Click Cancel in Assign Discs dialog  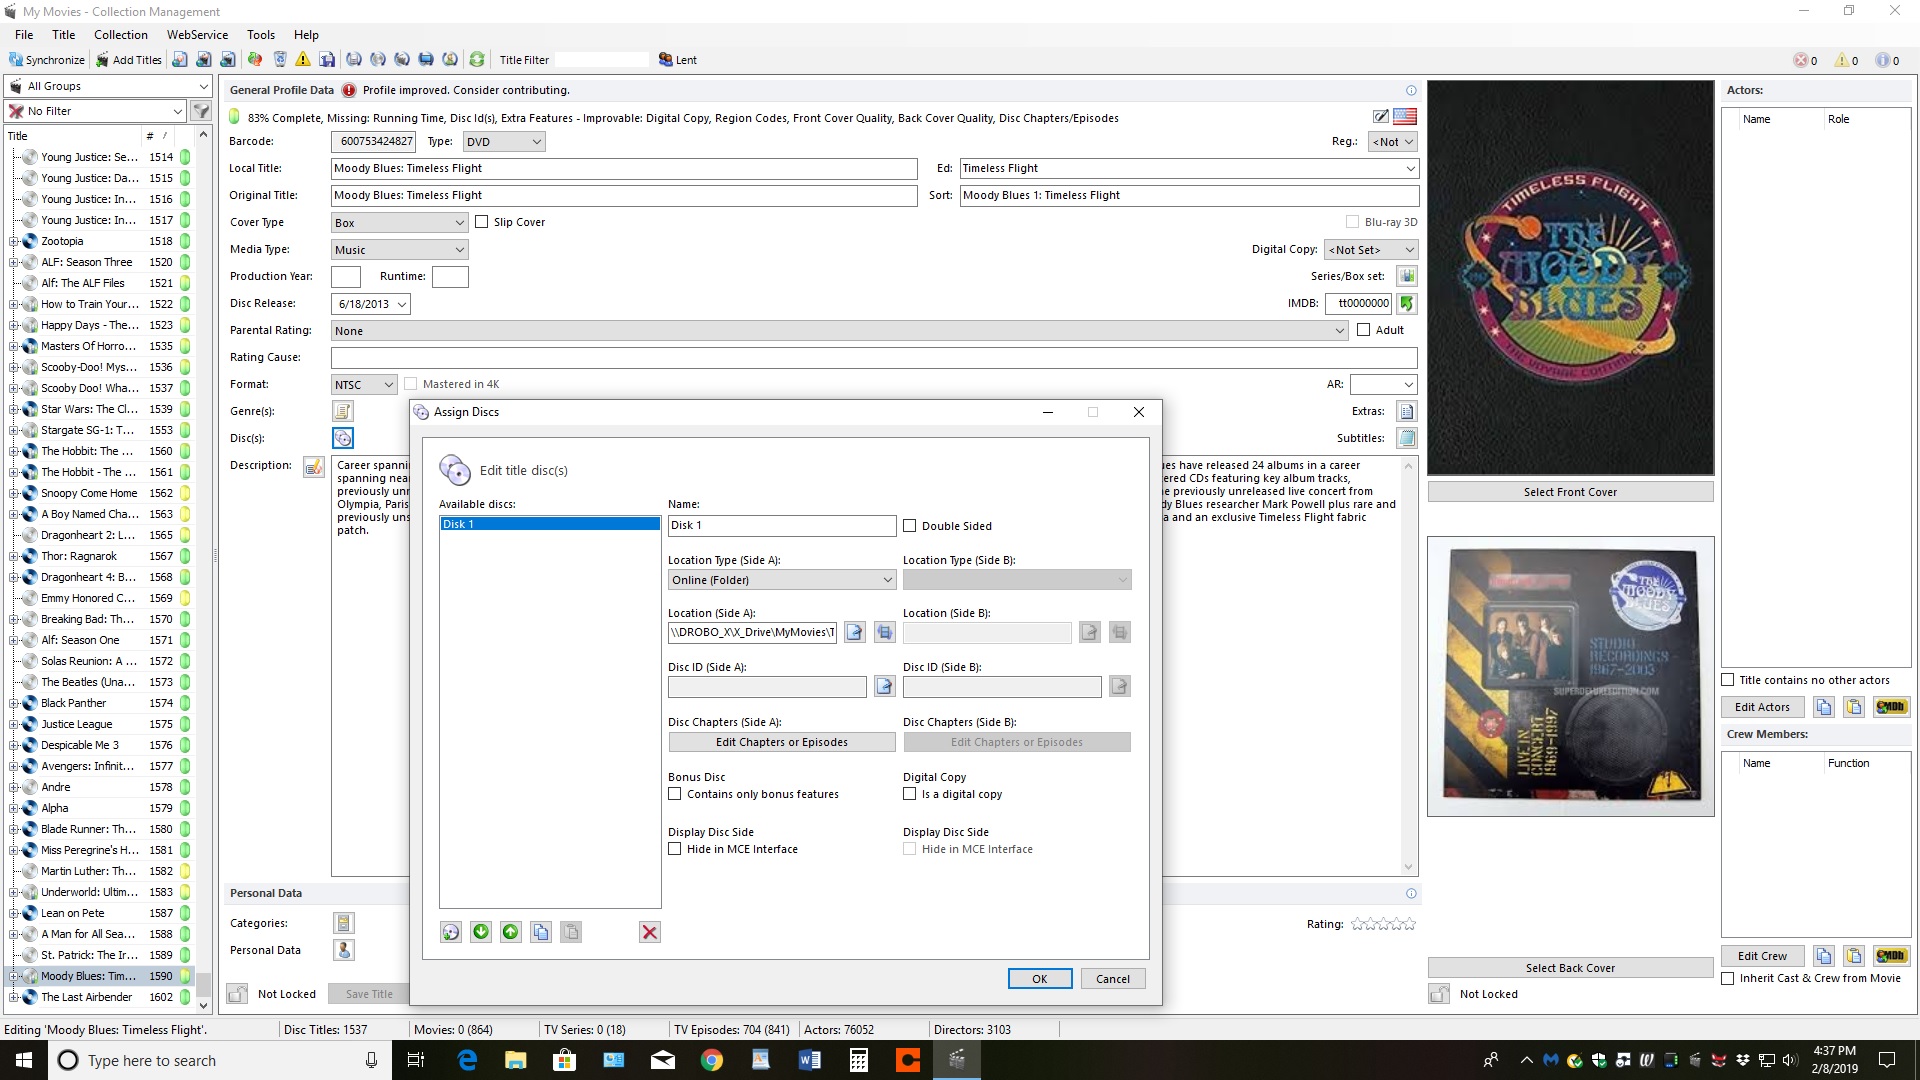pos(1113,979)
